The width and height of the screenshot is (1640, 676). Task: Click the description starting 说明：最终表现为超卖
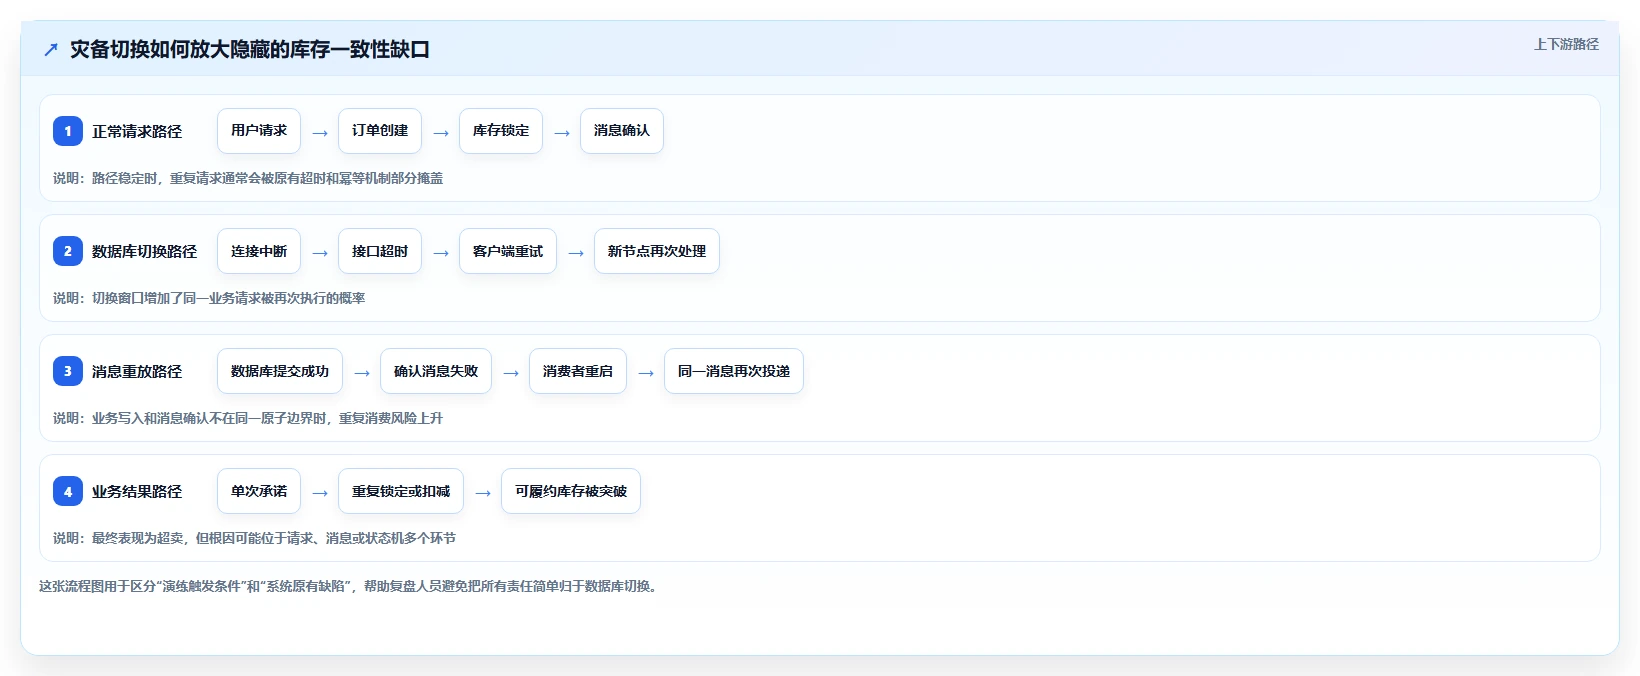click(x=254, y=538)
